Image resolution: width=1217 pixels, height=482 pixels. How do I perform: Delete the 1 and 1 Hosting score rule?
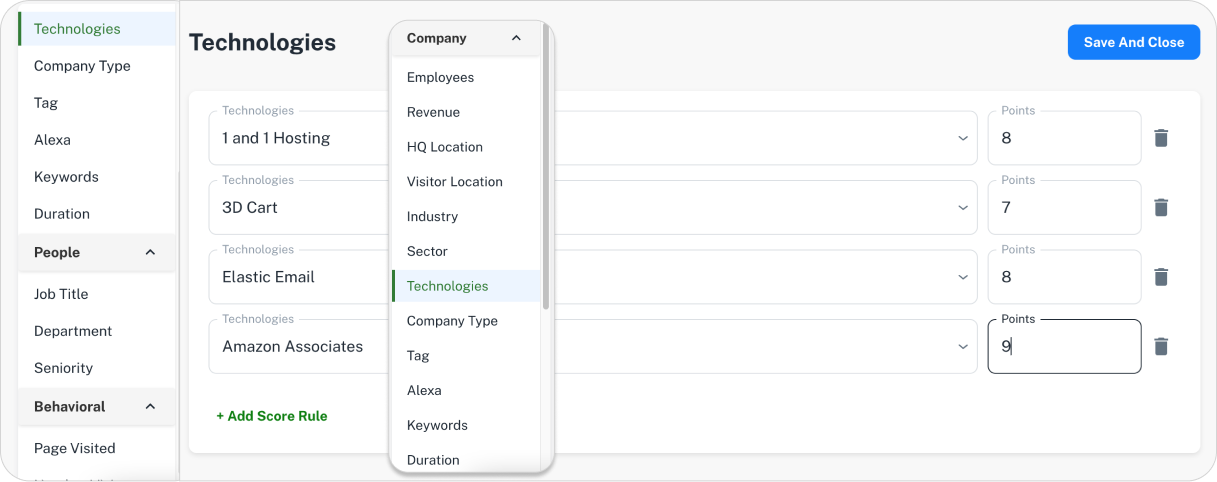tap(1160, 138)
